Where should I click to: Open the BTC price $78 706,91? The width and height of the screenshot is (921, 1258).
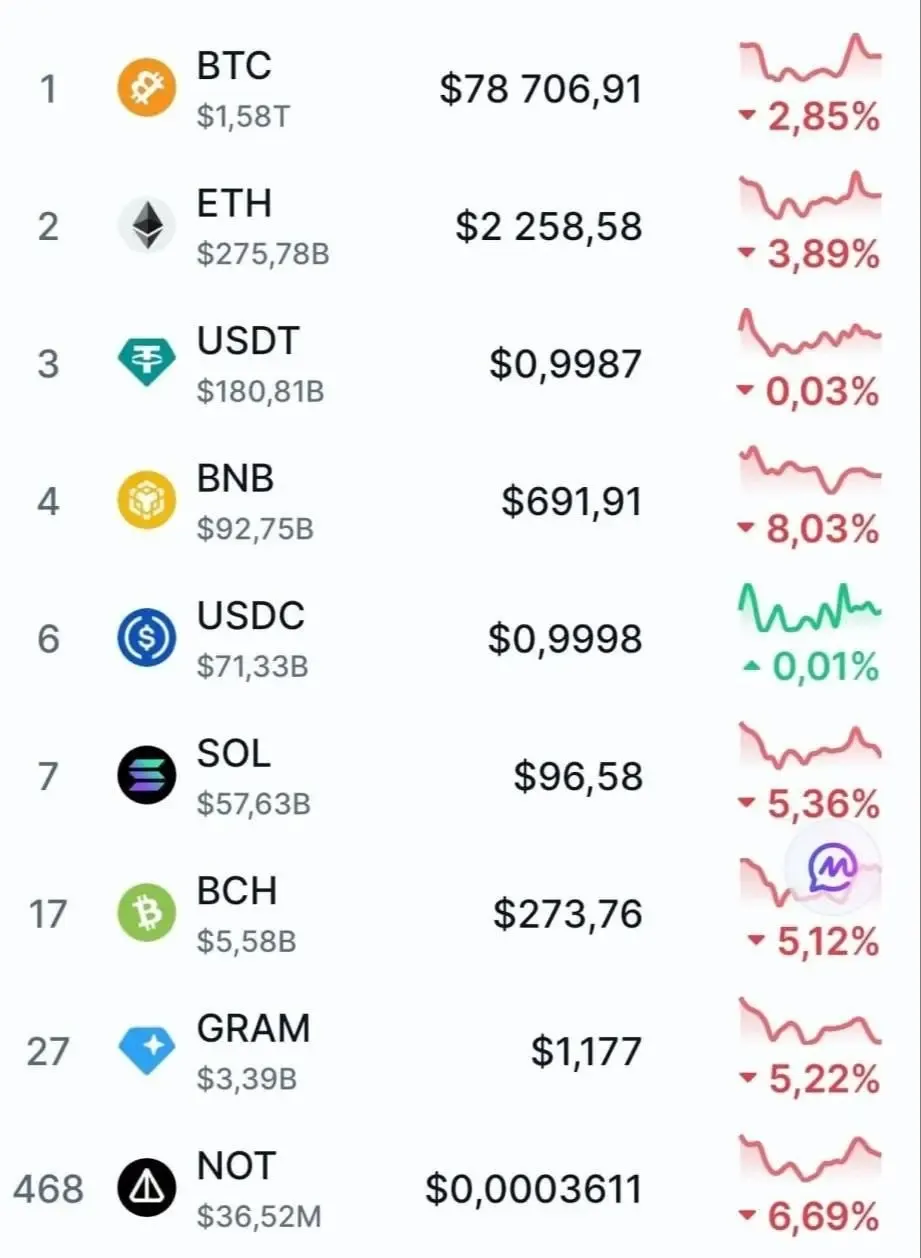pos(540,89)
